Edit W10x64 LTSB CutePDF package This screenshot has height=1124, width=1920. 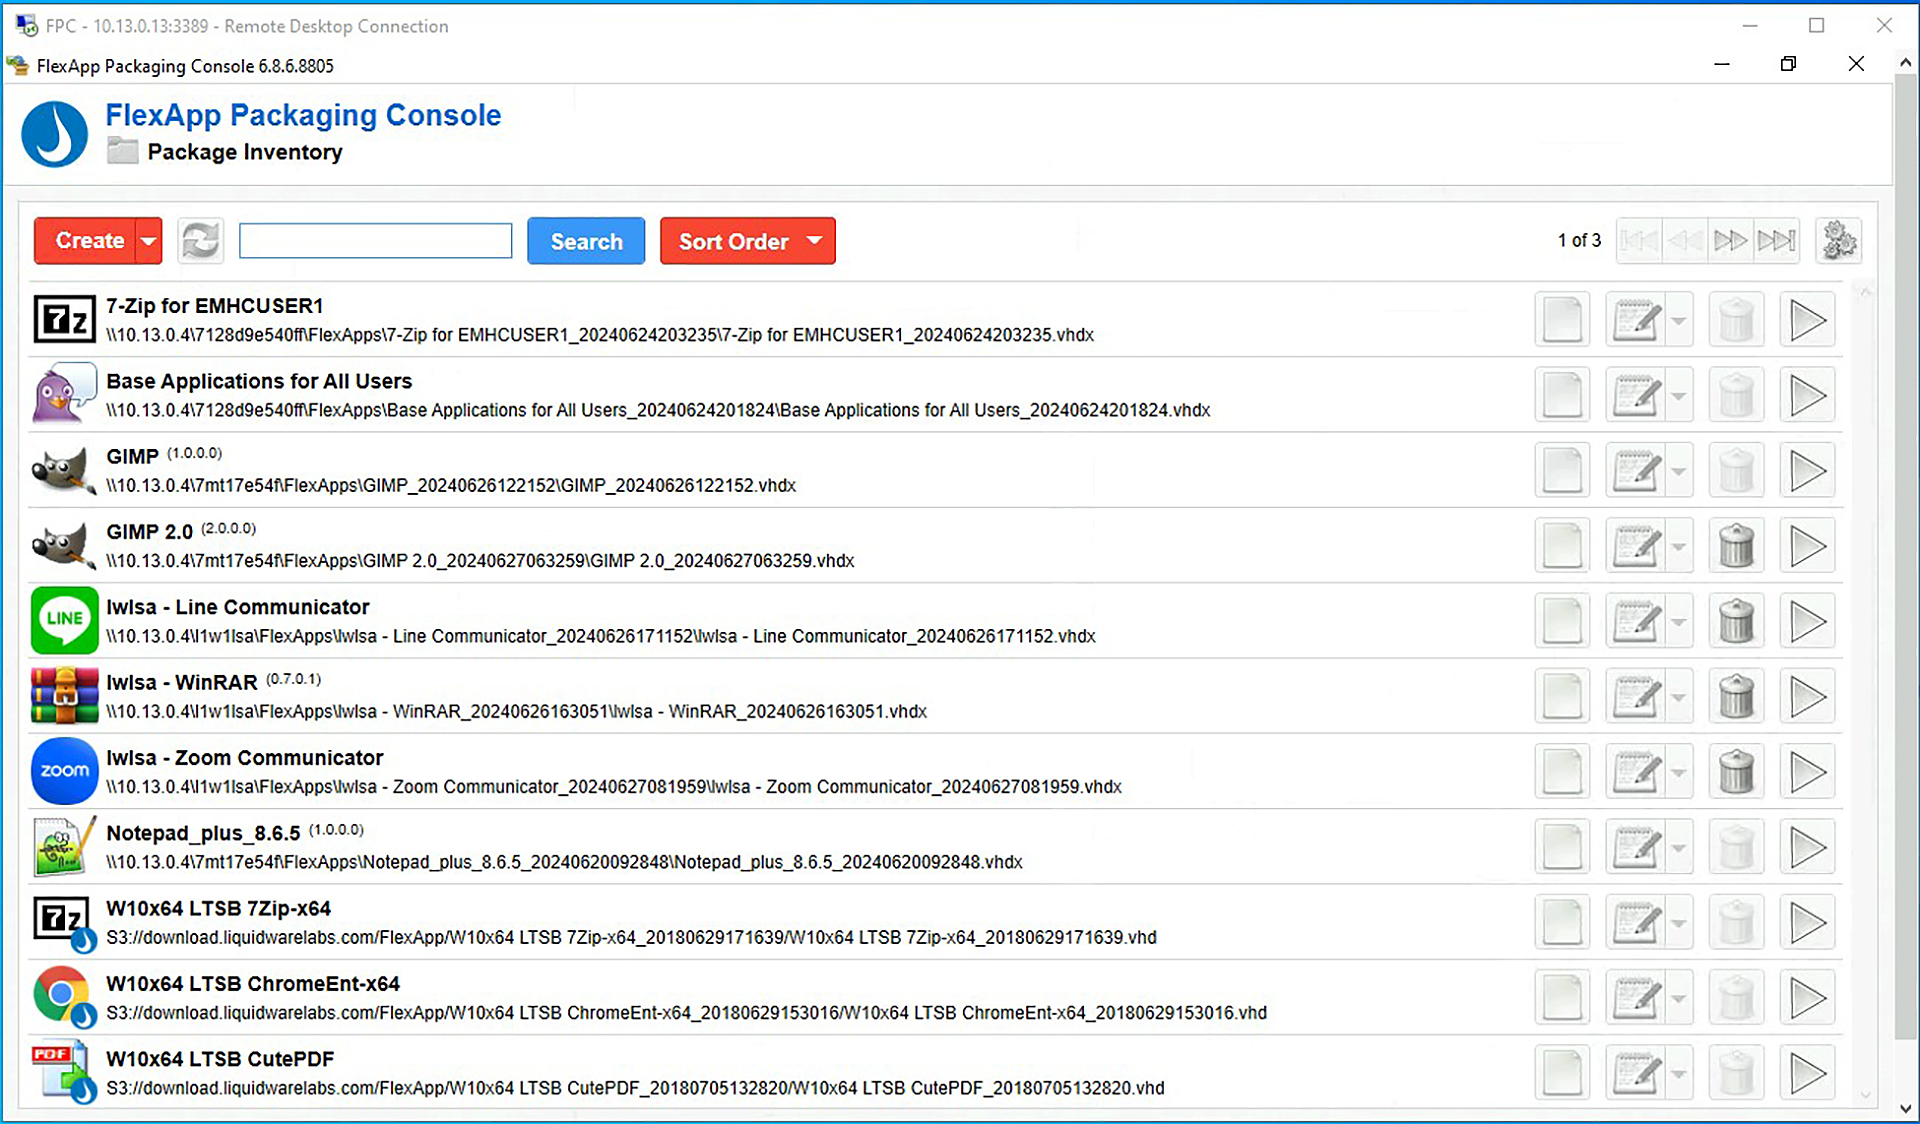(1635, 1074)
